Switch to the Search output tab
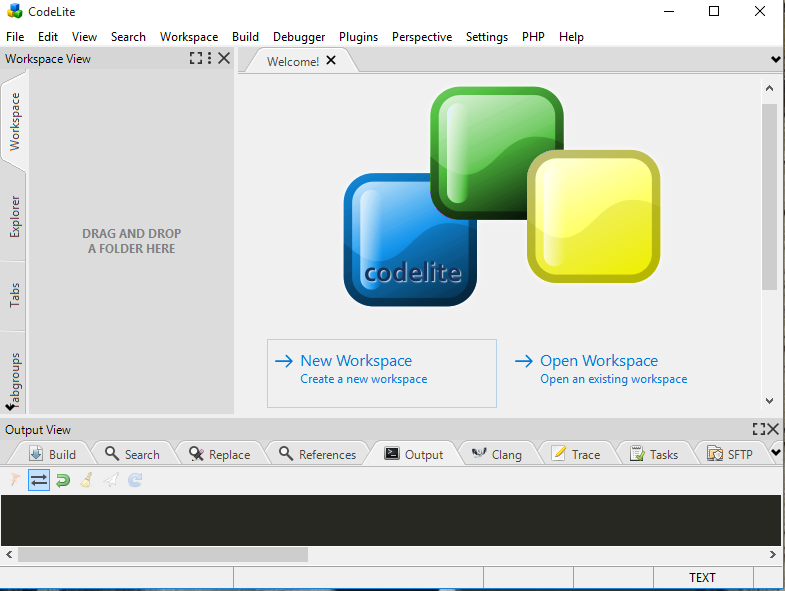 (x=133, y=454)
